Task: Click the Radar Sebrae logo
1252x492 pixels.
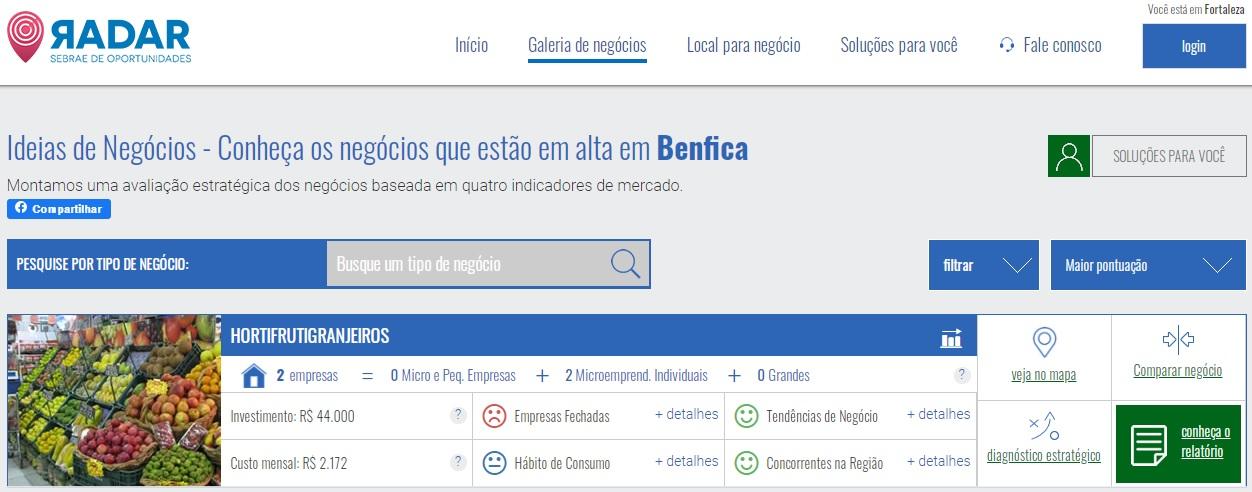Action: coord(99,38)
